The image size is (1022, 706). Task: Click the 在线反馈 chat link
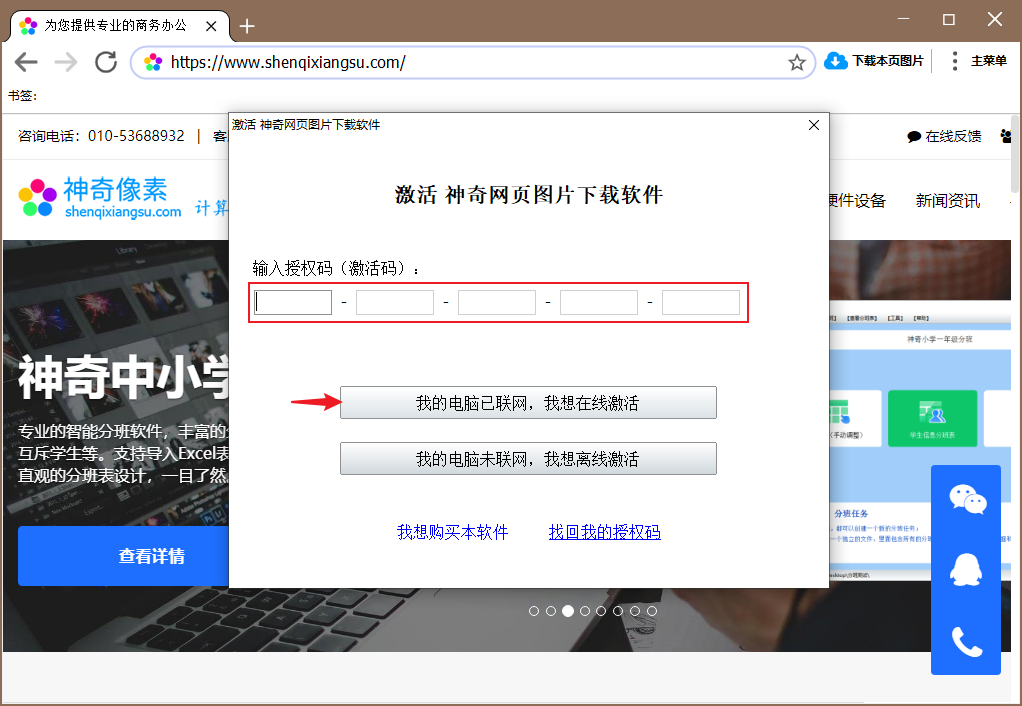coord(944,136)
